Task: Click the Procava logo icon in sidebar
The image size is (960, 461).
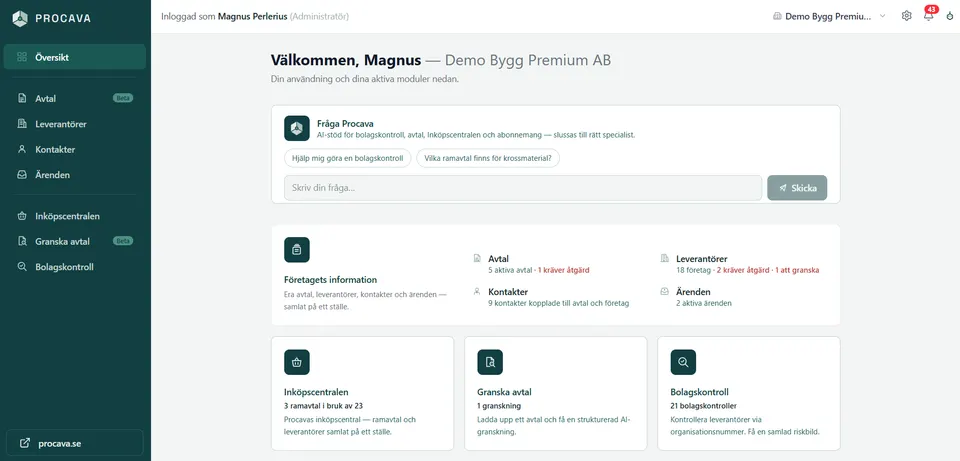Action: pos(20,18)
